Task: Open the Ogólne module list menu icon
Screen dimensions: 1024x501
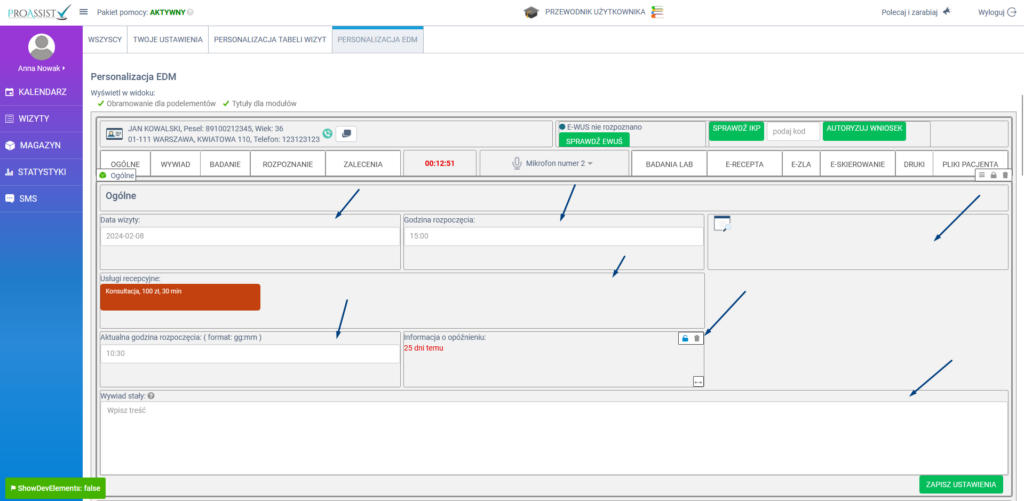Action: [981, 175]
